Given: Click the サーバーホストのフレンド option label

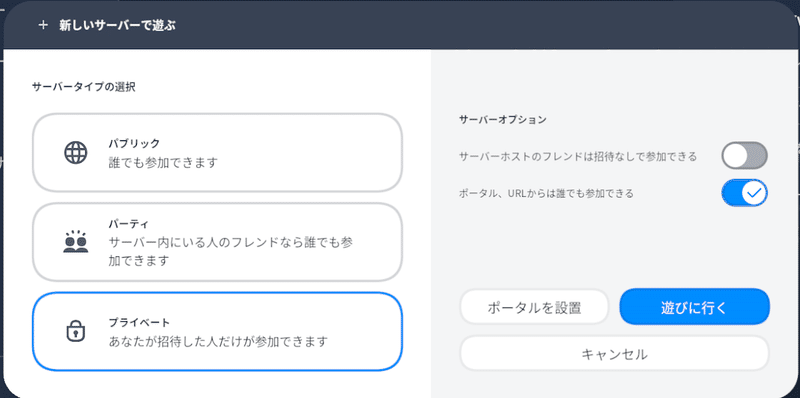Looking at the screenshot, I should tap(578, 156).
